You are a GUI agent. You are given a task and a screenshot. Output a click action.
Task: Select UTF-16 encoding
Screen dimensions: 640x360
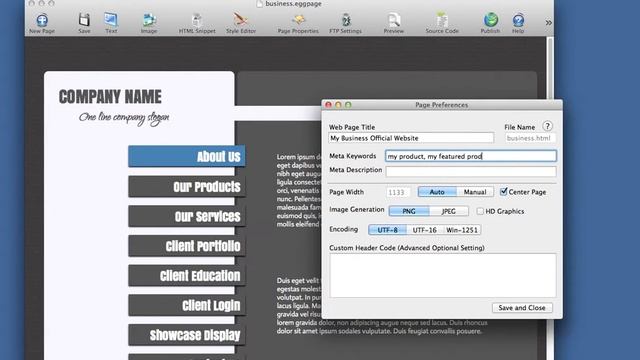click(424, 230)
